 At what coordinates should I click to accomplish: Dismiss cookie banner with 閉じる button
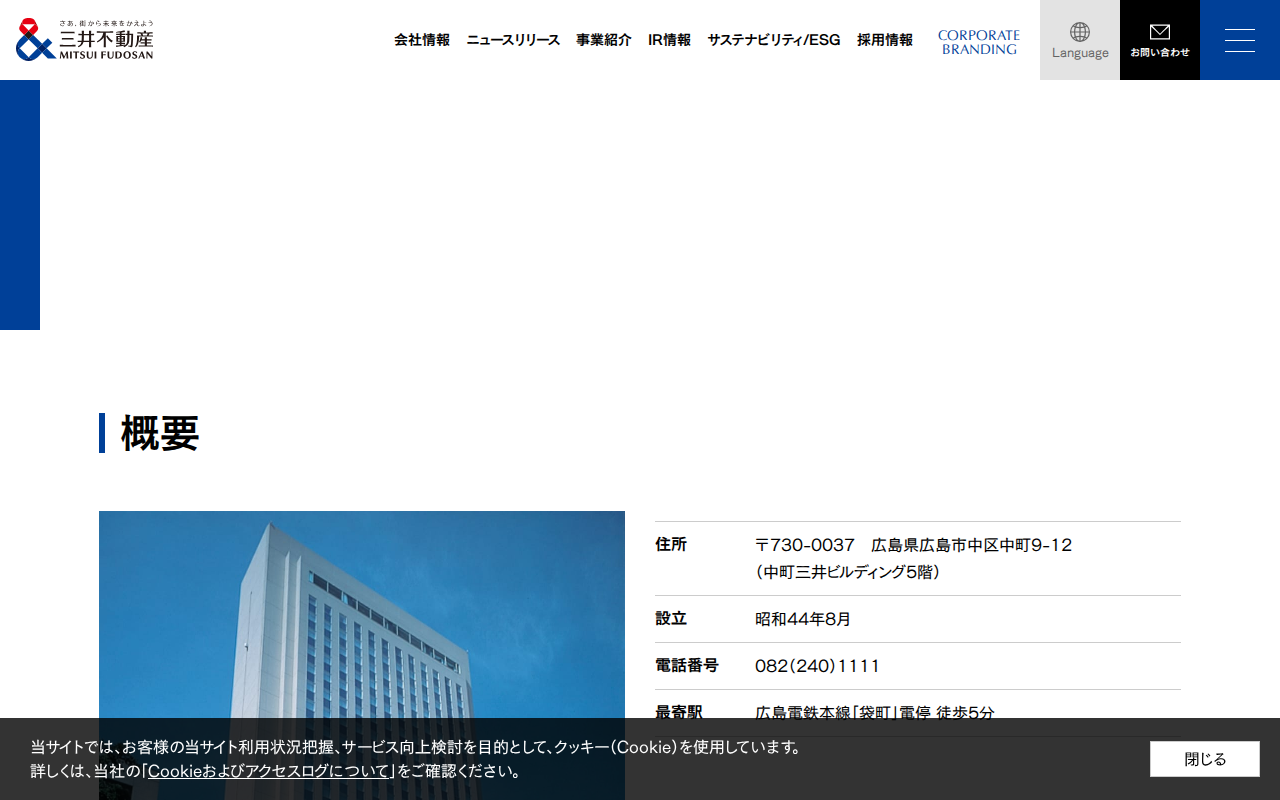(x=1205, y=759)
